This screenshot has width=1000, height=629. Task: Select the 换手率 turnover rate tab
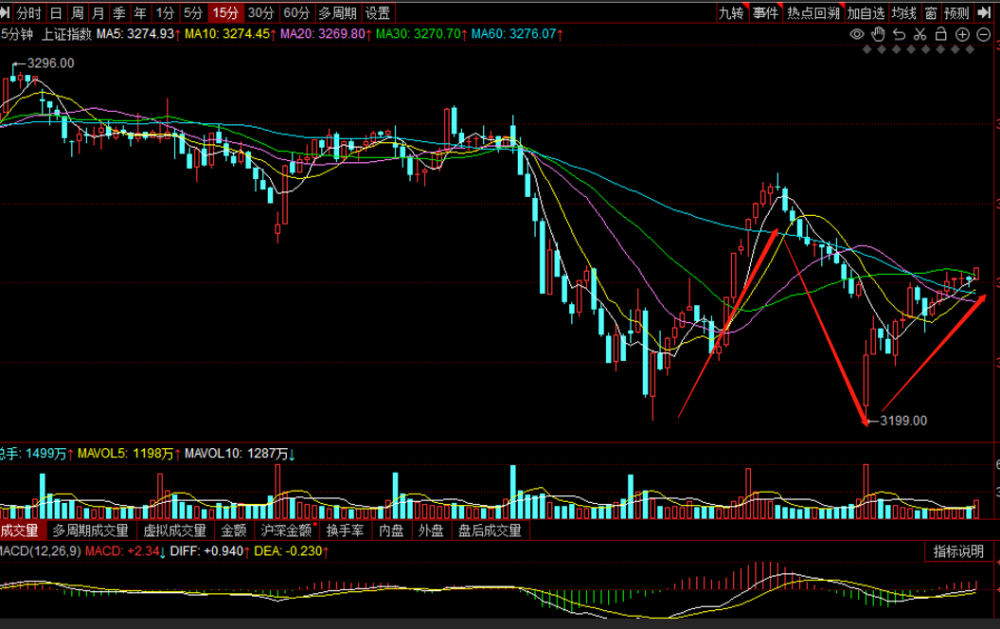[x=346, y=530]
